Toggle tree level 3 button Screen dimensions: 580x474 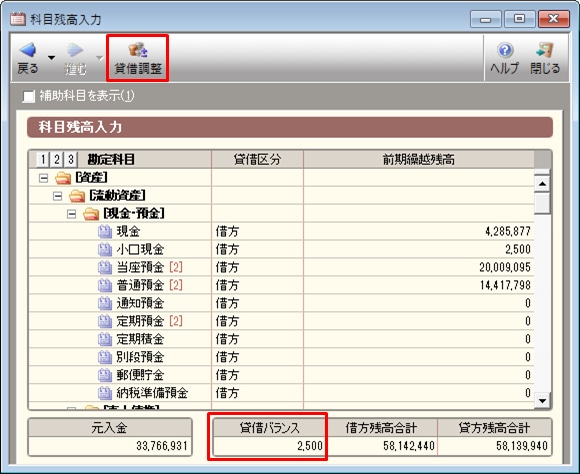point(70,160)
